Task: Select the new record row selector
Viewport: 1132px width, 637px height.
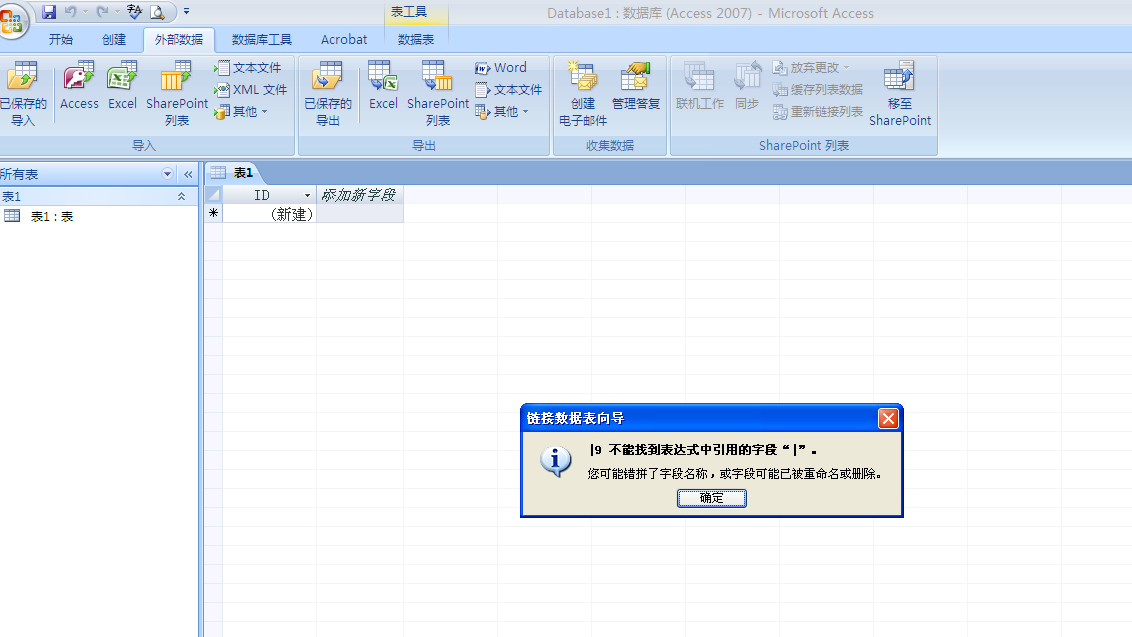Action: (x=213, y=214)
